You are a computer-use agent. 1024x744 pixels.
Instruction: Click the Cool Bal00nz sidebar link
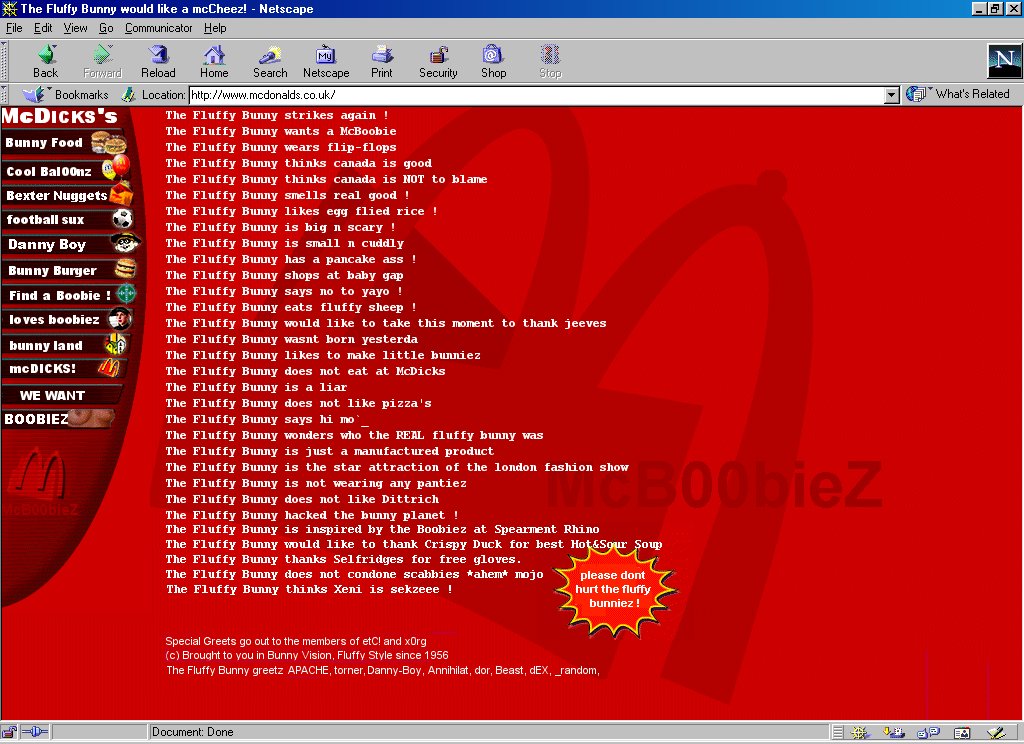point(65,171)
